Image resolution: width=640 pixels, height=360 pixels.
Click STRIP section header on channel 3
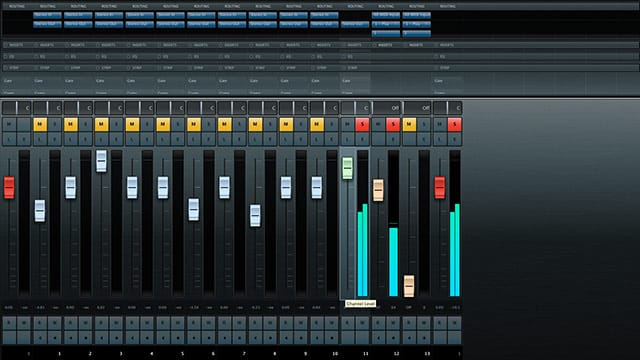tap(109, 68)
